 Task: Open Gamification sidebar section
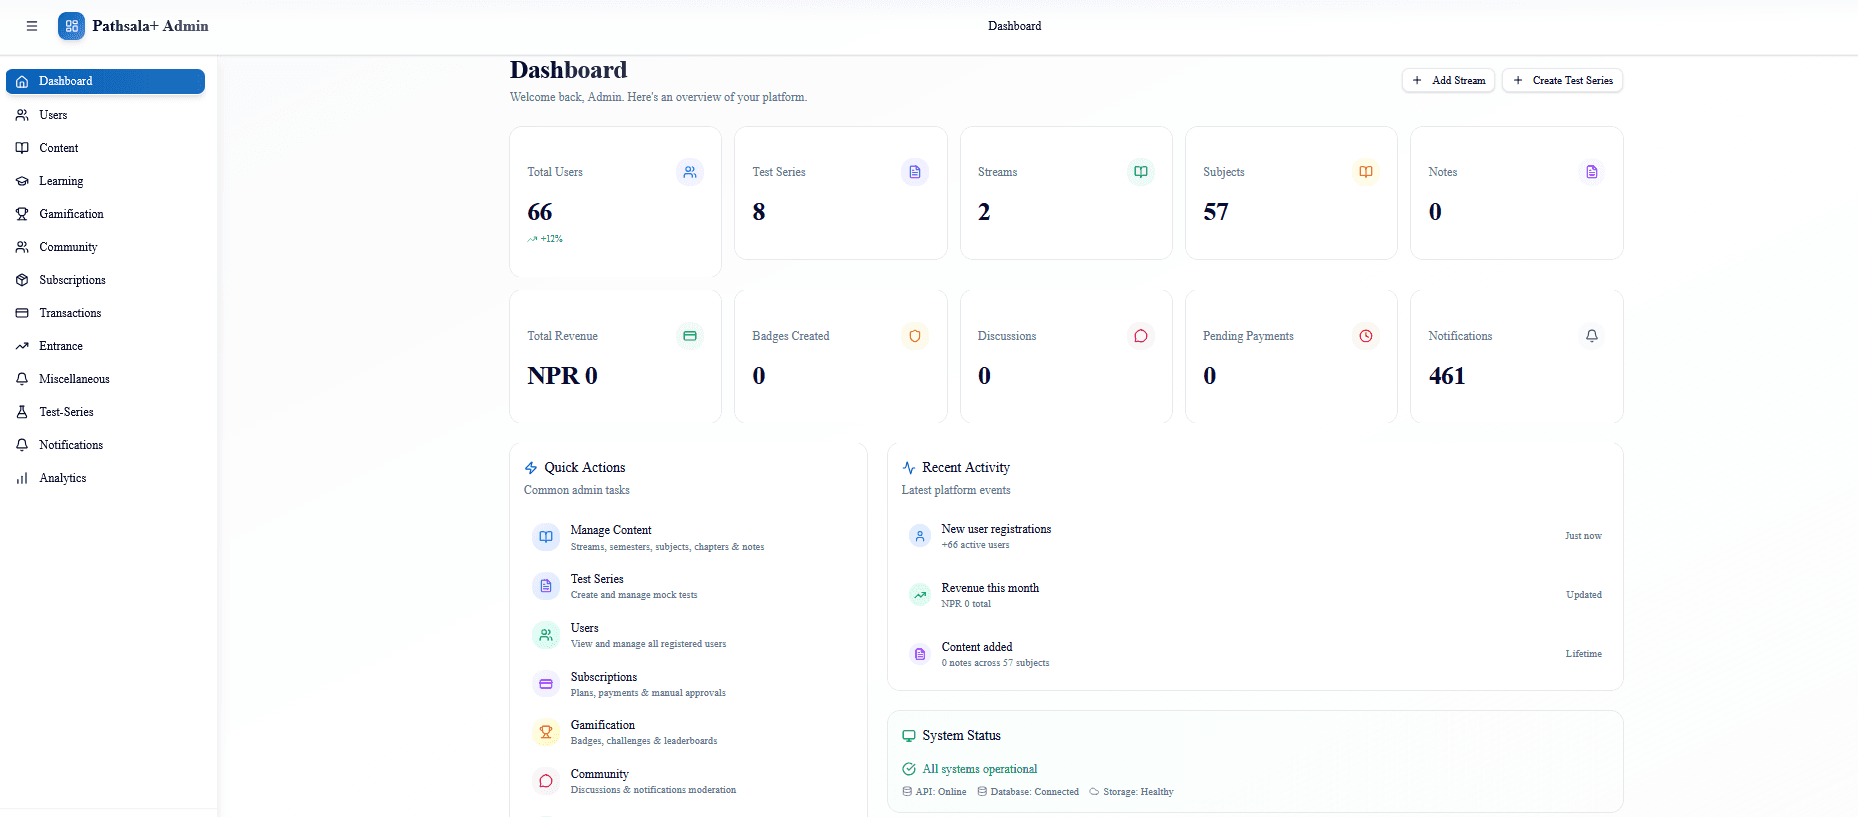(x=105, y=214)
